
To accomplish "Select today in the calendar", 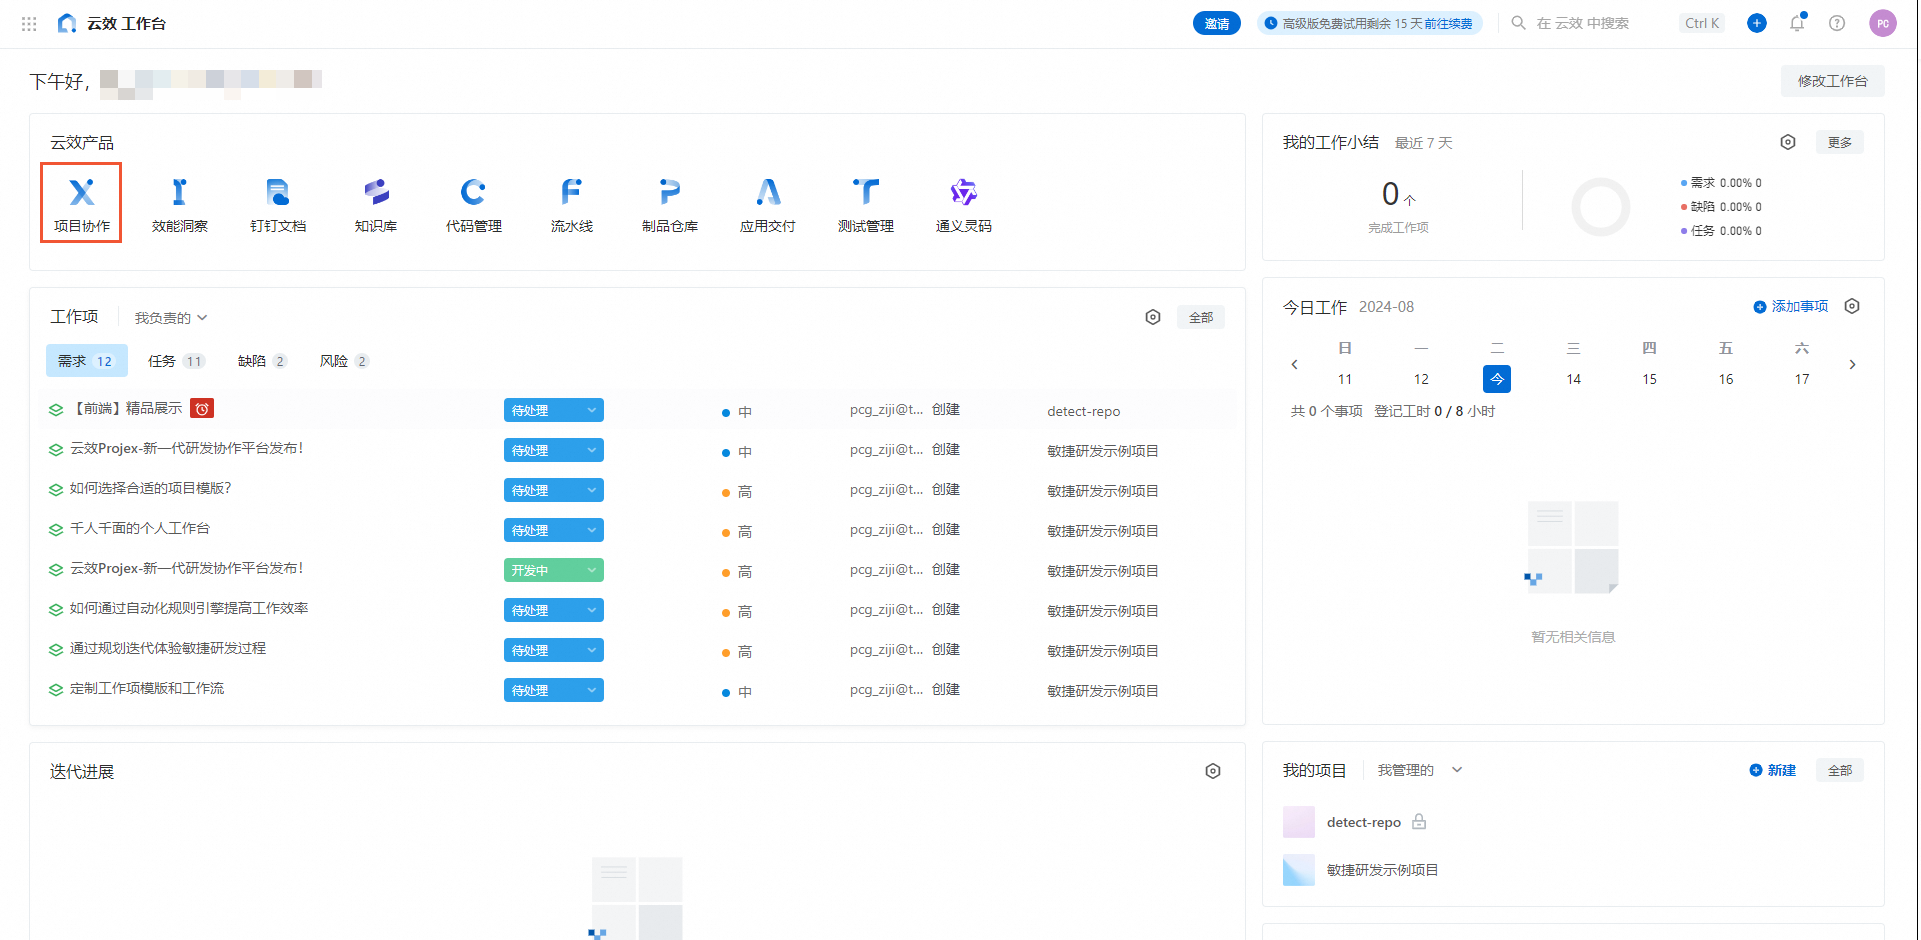I will pos(1497,379).
